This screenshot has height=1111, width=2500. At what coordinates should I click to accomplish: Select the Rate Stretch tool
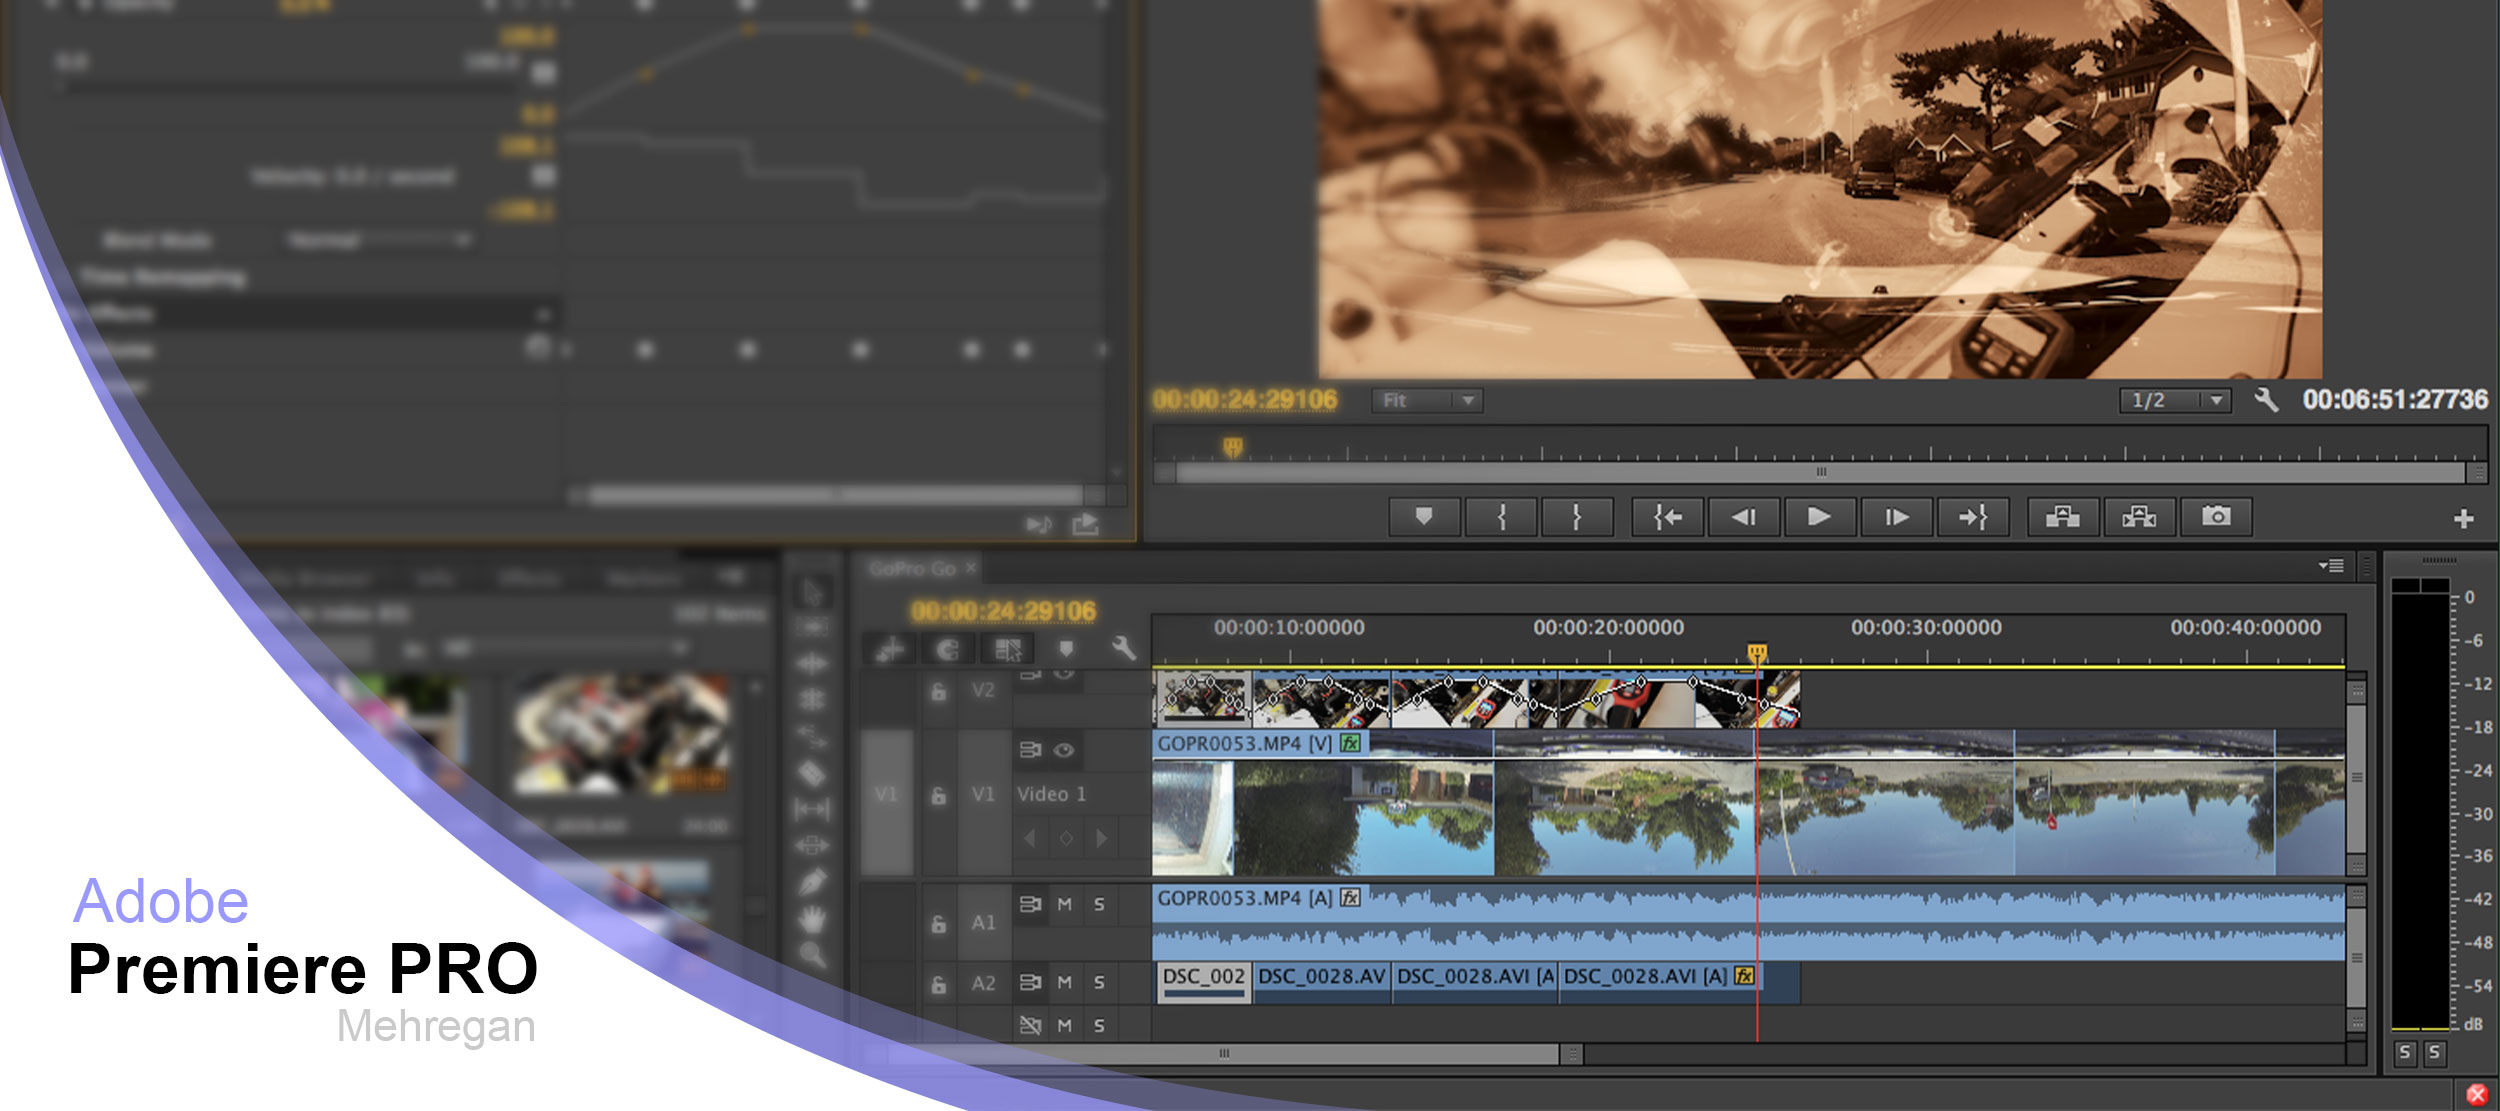click(x=812, y=737)
